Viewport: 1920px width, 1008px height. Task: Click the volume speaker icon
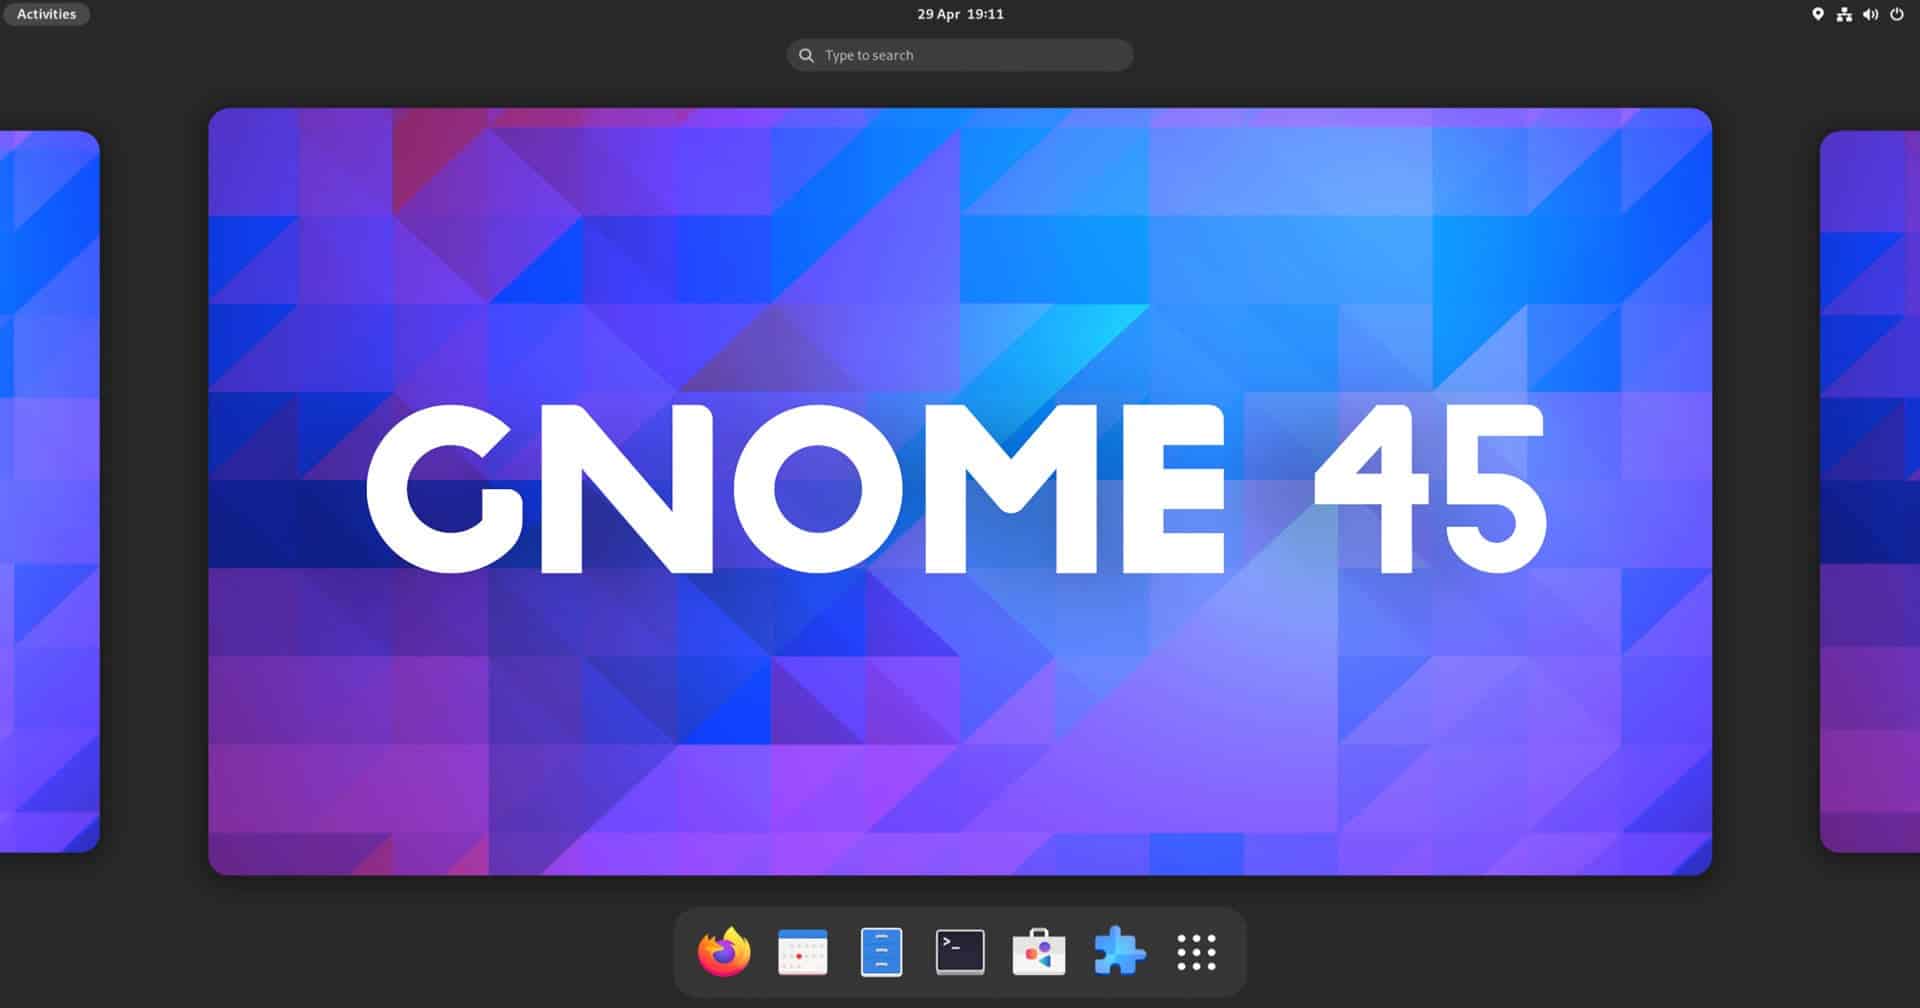pos(1870,14)
